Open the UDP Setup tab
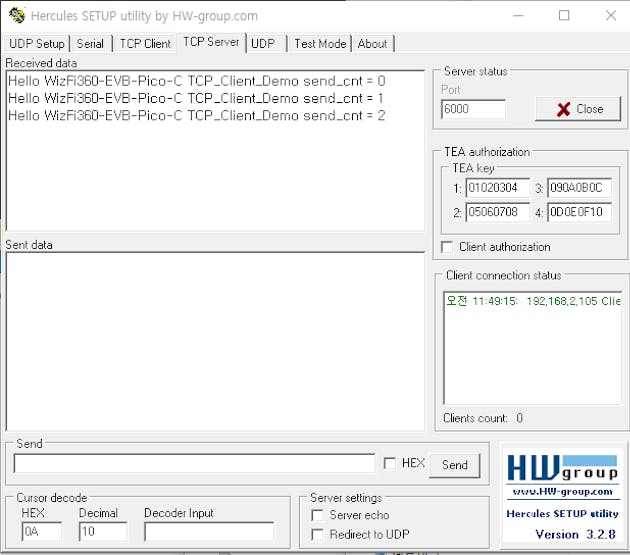630x555 pixels. pyautogui.click(x=37, y=43)
